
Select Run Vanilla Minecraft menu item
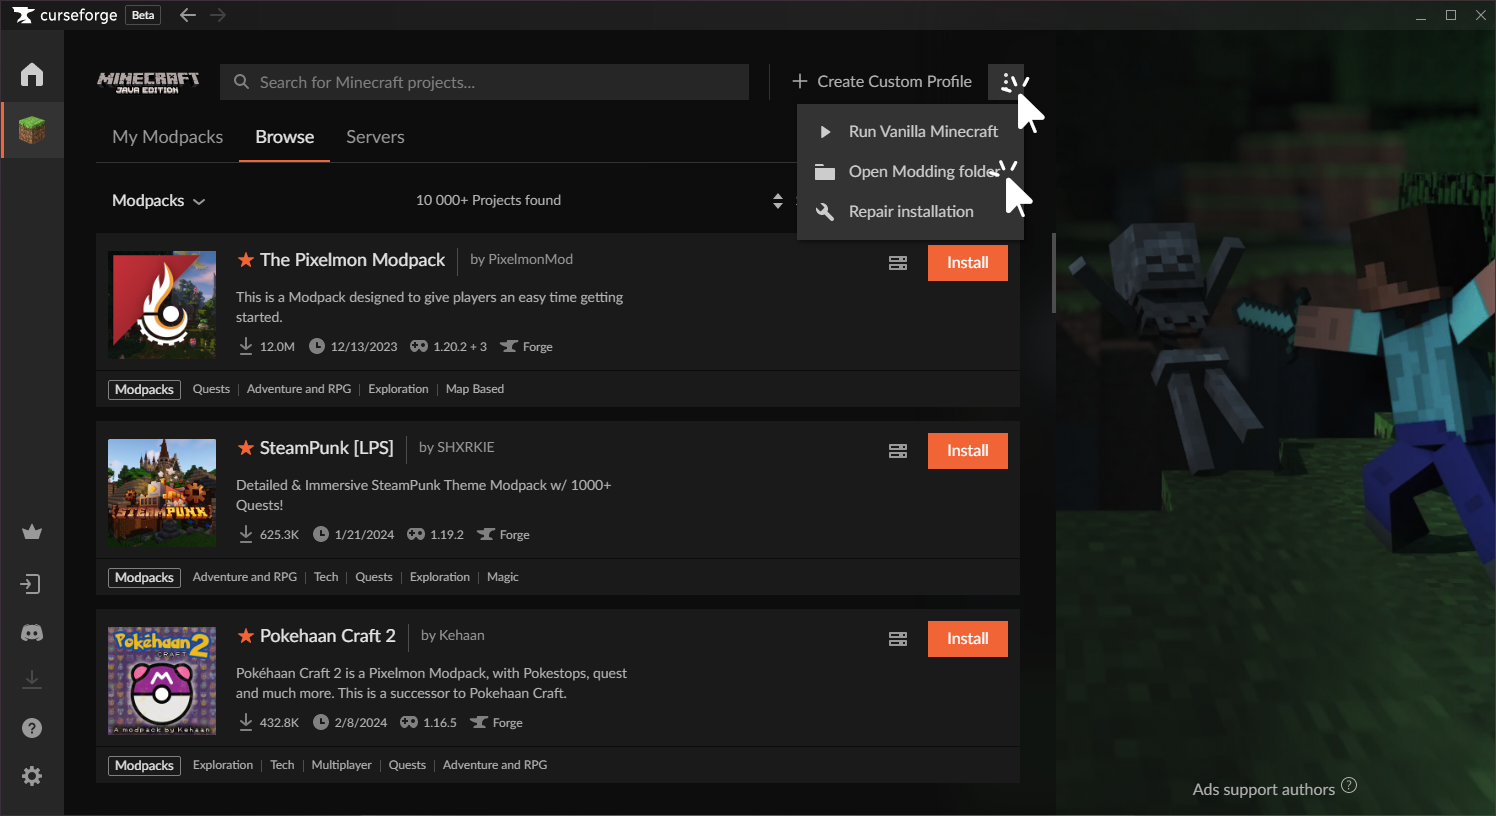point(910,131)
